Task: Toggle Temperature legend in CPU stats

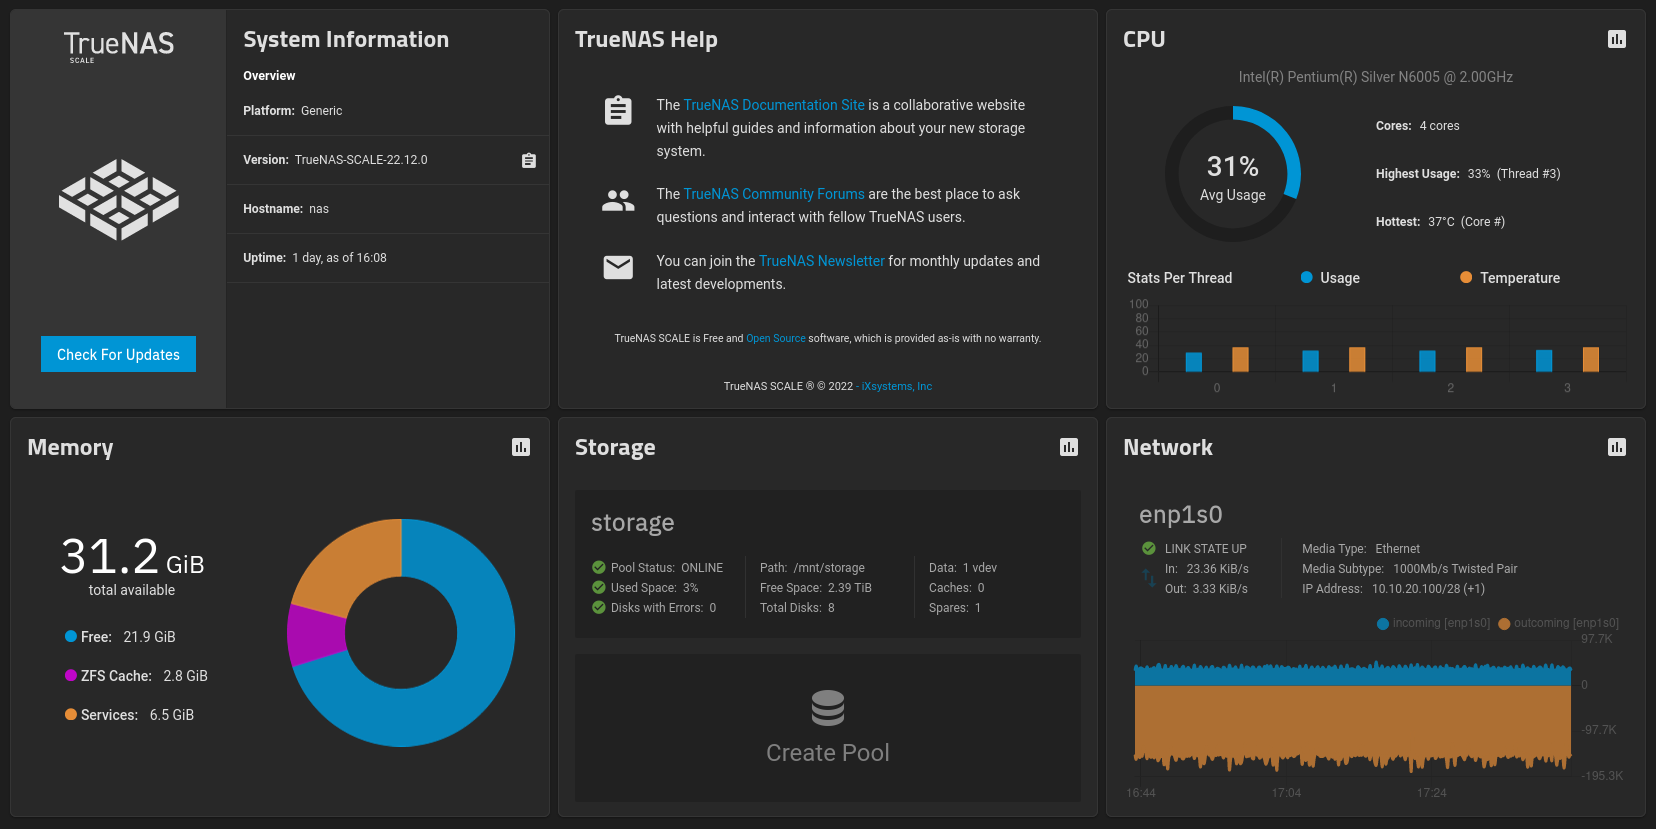Action: pos(1510,278)
